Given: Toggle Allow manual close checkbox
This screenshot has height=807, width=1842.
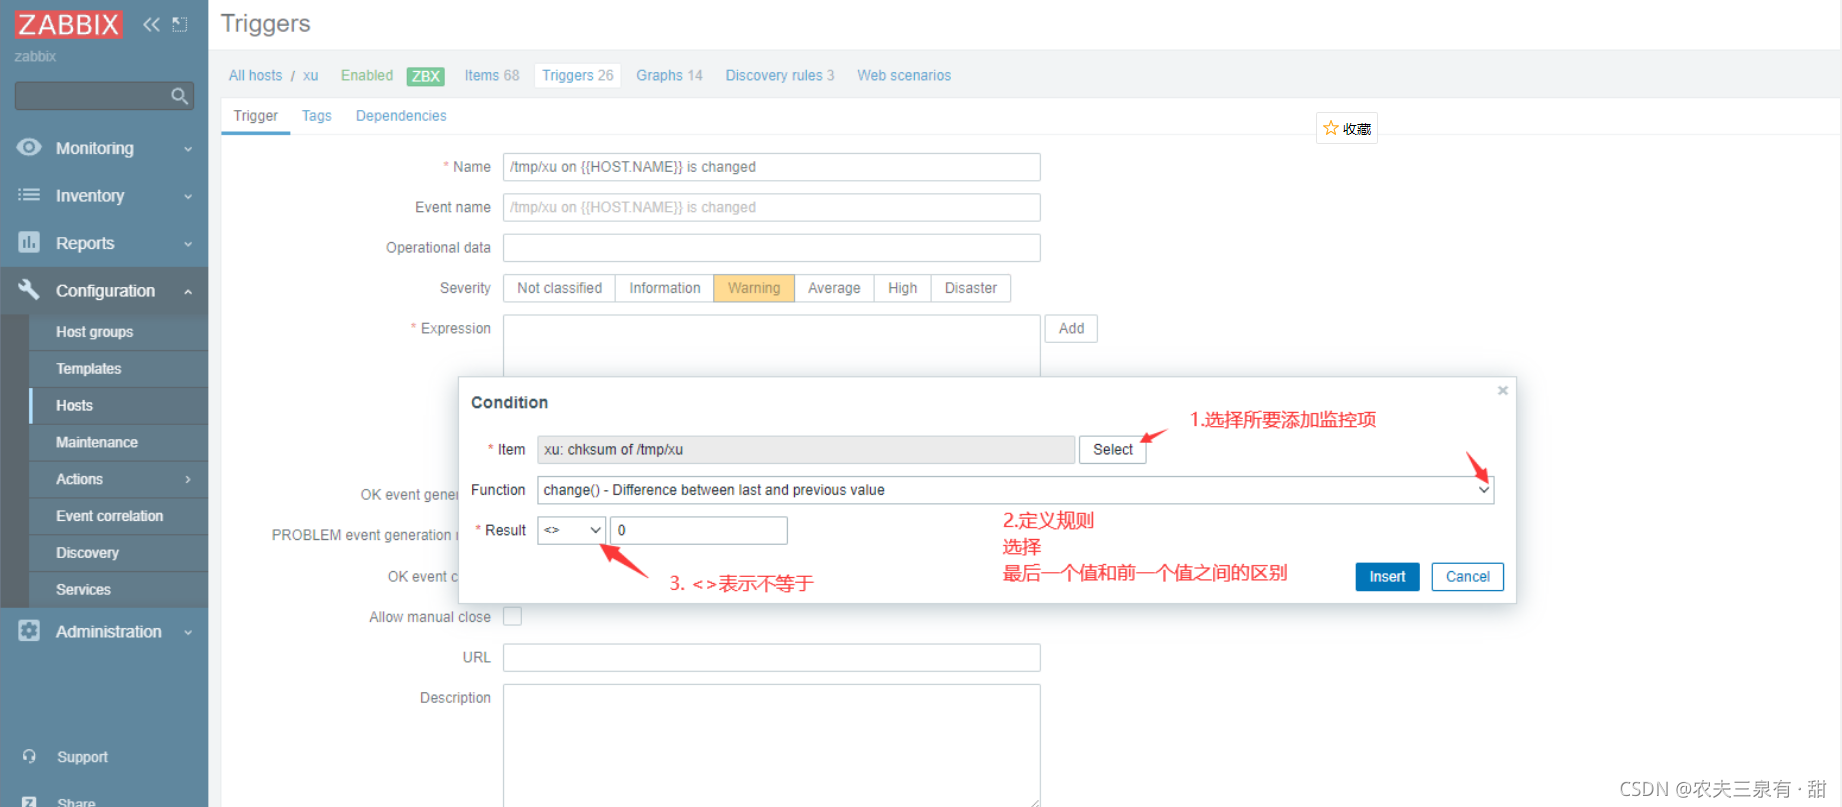Looking at the screenshot, I should [x=512, y=617].
